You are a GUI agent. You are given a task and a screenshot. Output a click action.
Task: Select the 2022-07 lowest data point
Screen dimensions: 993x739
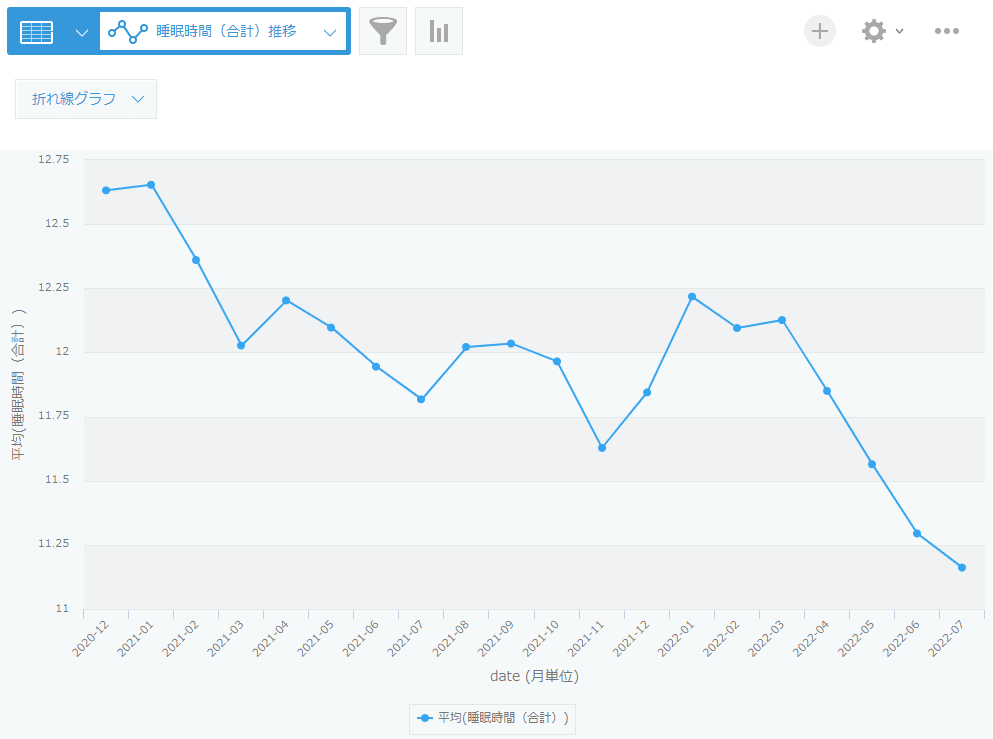(x=961, y=567)
